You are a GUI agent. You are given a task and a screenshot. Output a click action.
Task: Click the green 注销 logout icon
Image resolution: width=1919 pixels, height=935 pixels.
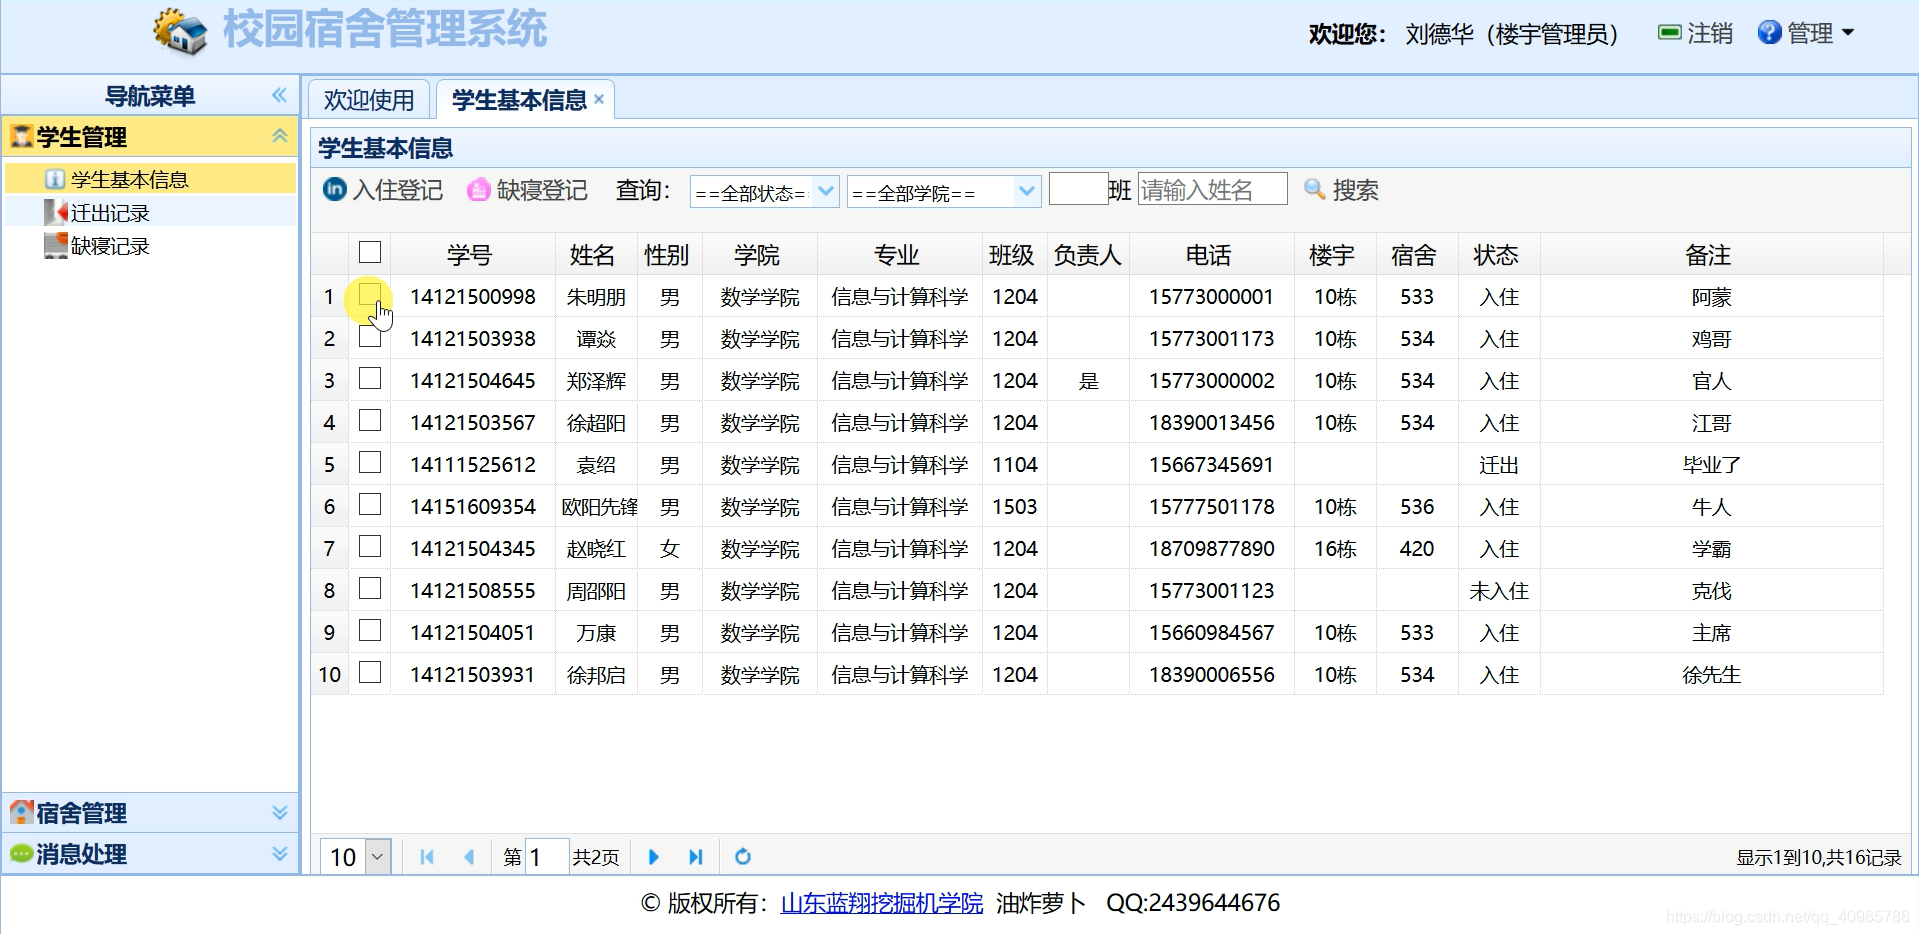click(x=1669, y=33)
